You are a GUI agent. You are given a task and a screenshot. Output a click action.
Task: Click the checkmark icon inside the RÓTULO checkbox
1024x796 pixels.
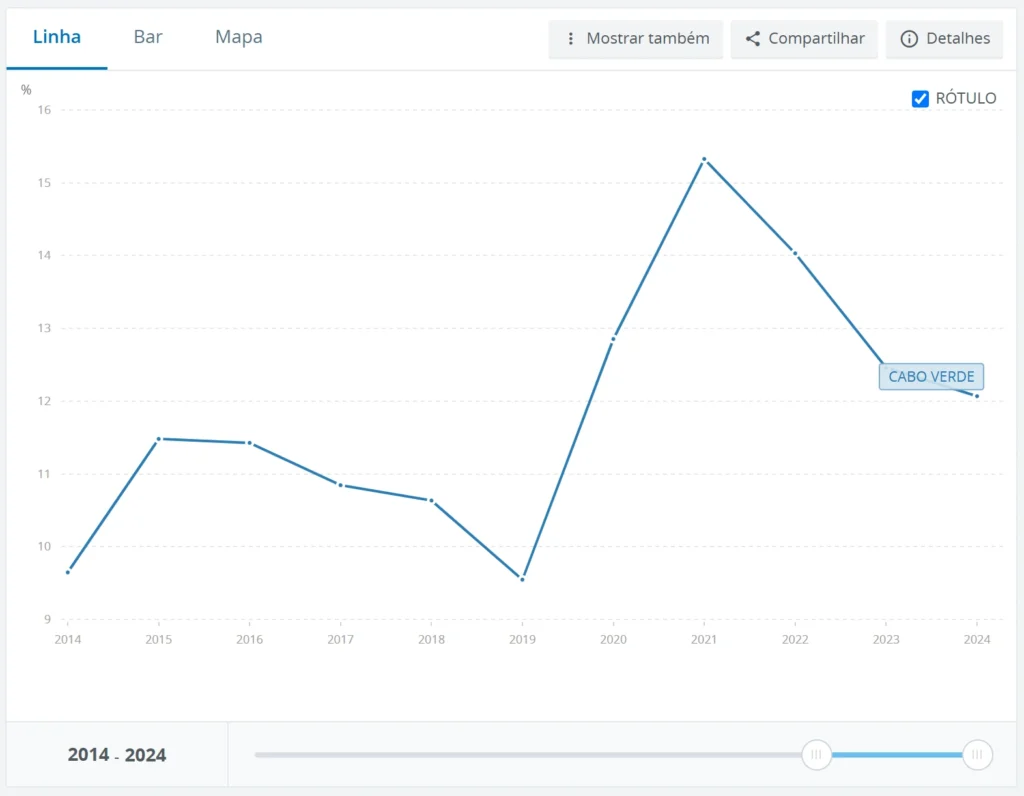[x=919, y=98]
